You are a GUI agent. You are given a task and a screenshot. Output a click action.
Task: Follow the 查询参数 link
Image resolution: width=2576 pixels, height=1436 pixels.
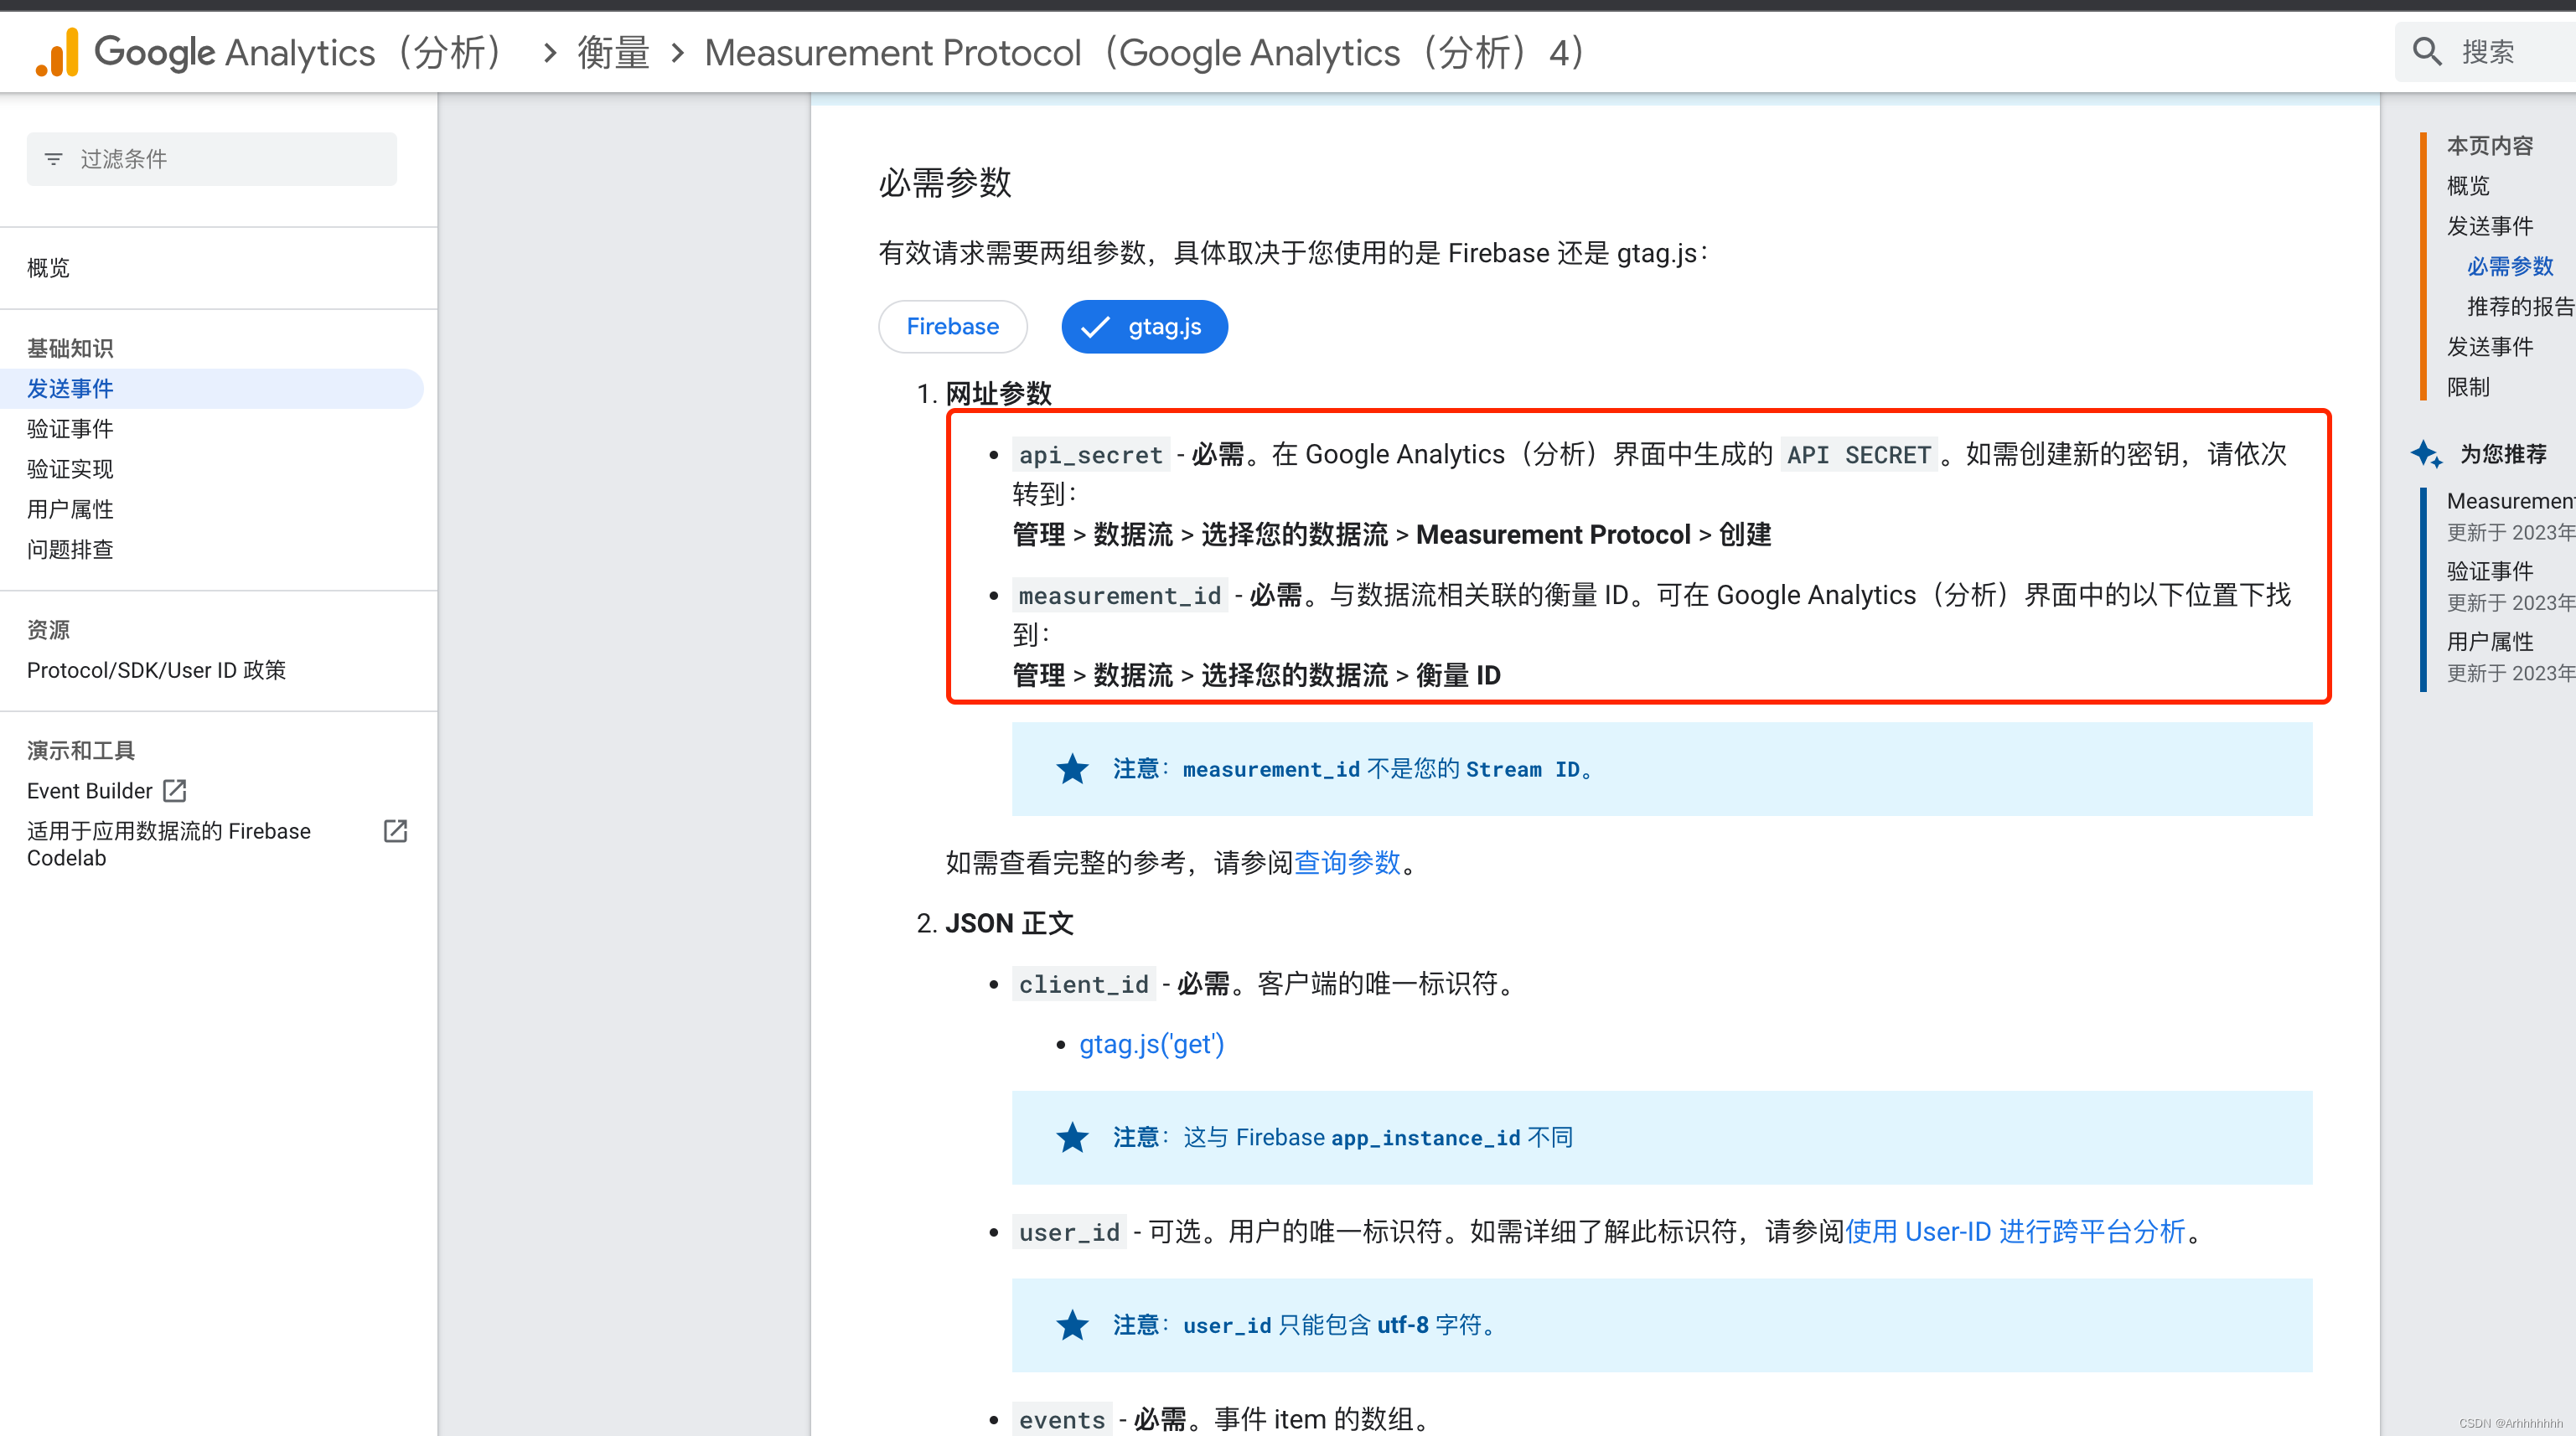1347,862
